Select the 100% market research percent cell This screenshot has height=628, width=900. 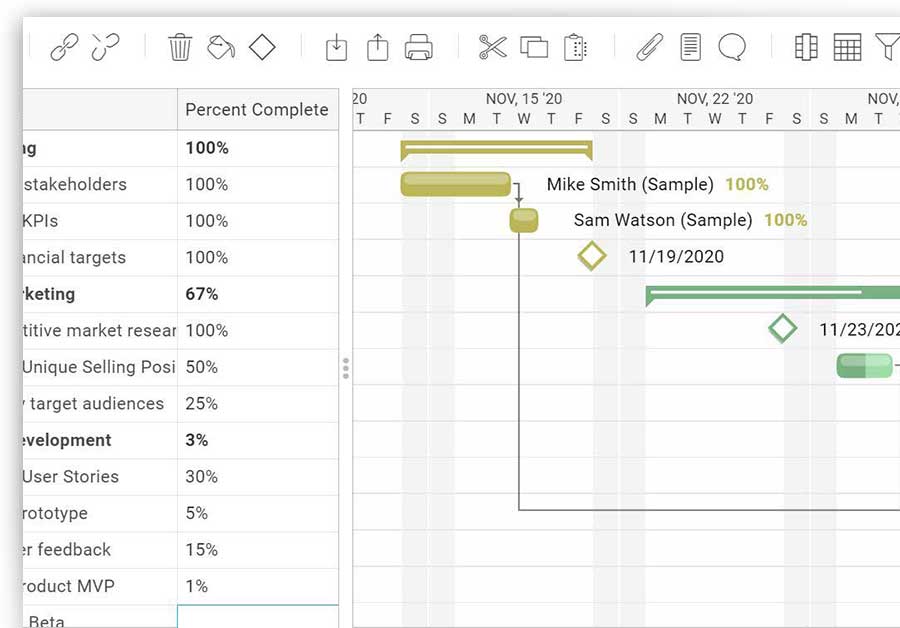[258, 331]
